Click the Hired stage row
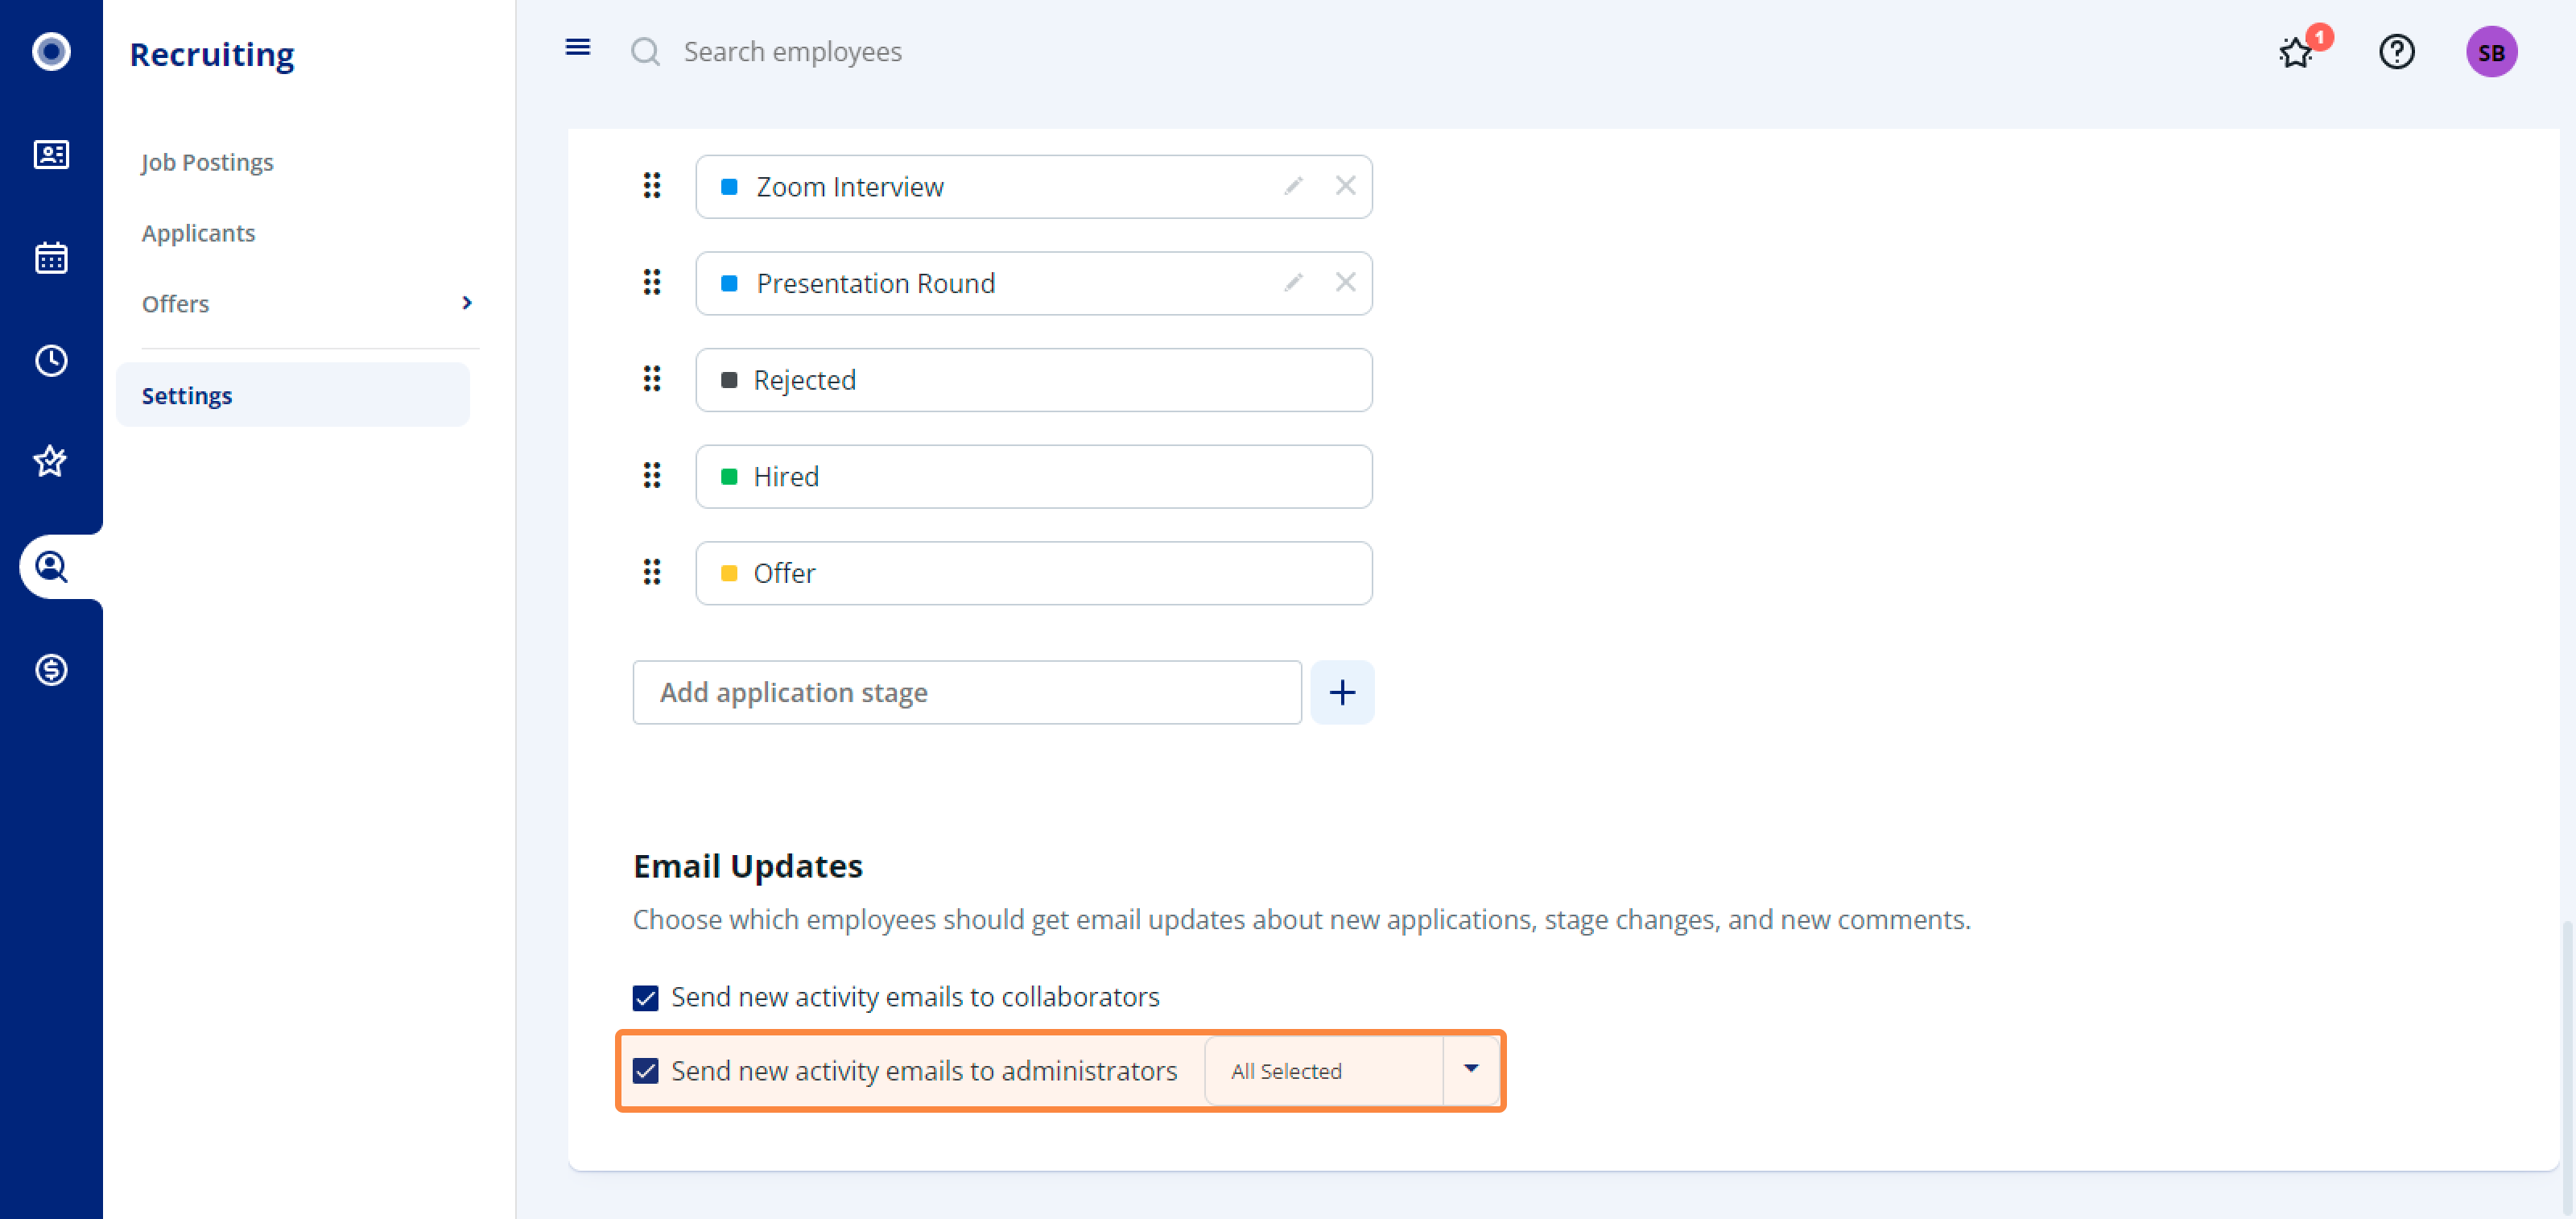The width and height of the screenshot is (2576, 1219). pos(1034,477)
